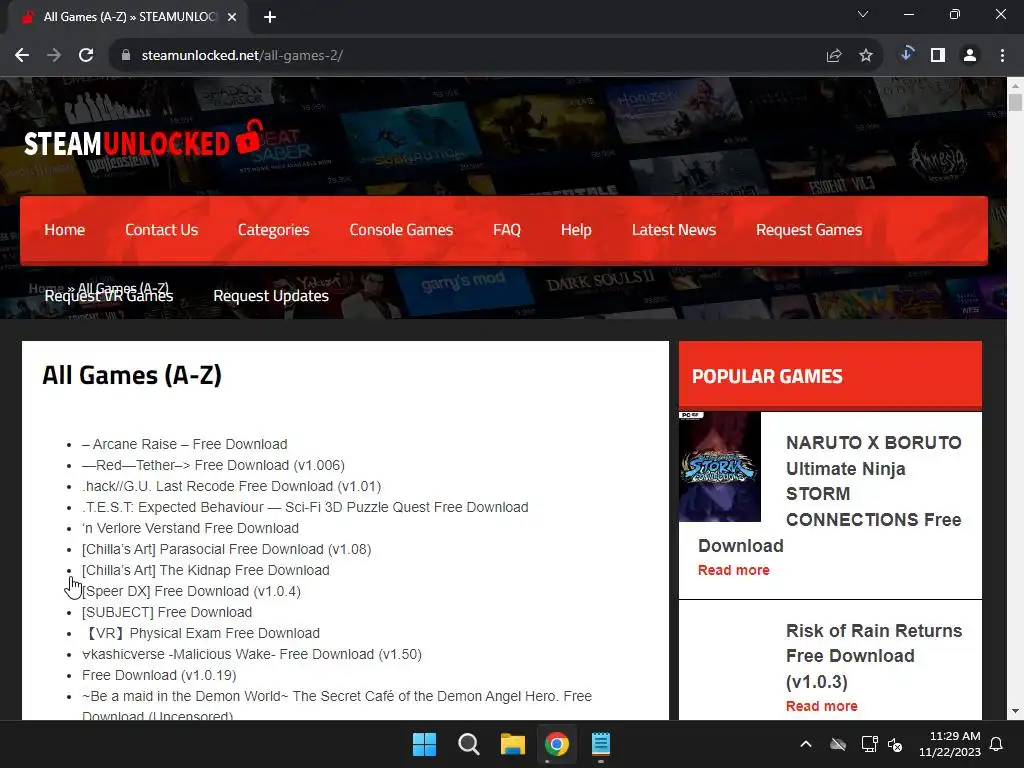Image resolution: width=1024 pixels, height=768 pixels.
Task: Open the Request Games menu item
Action: point(809,230)
